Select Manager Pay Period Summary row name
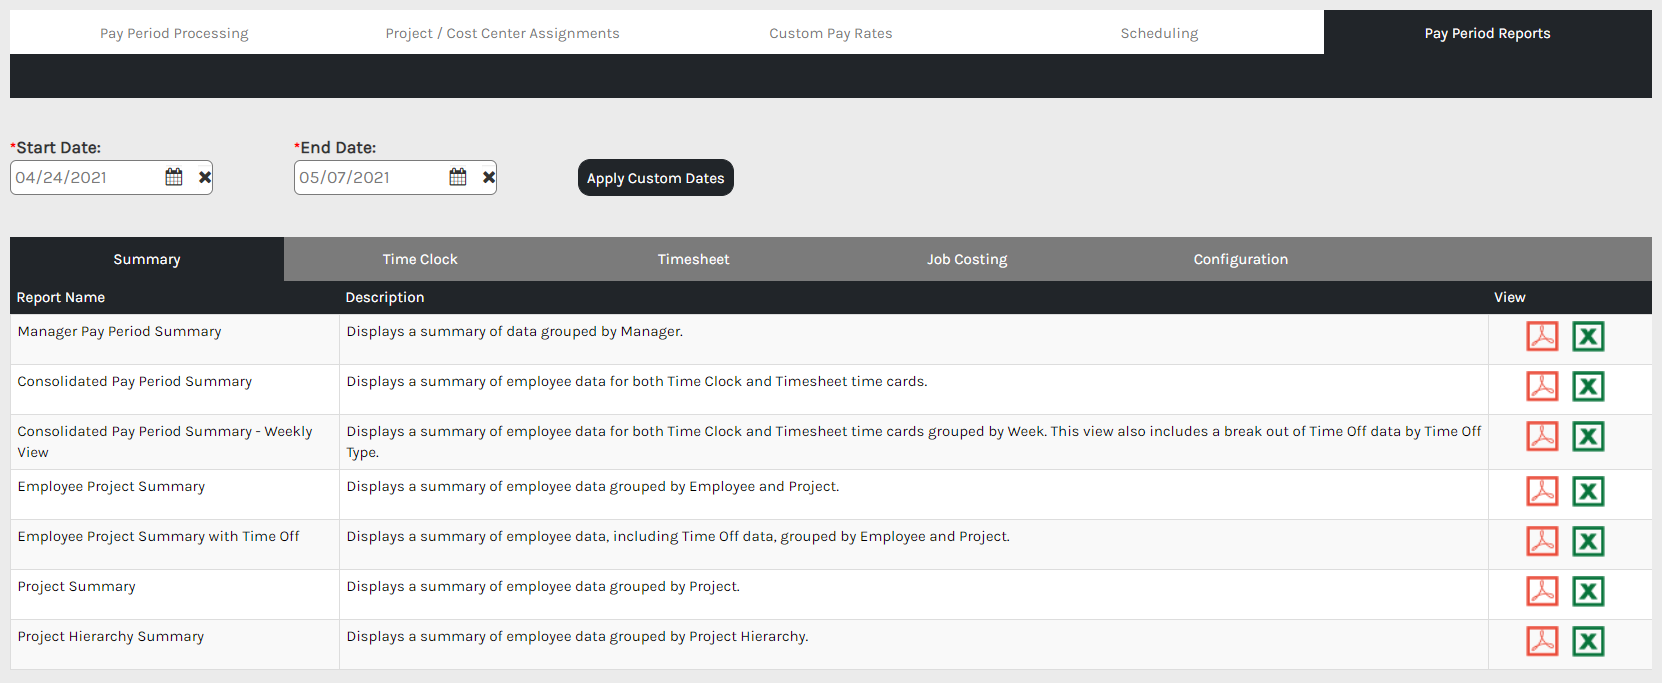1662x683 pixels. (120, 331)
